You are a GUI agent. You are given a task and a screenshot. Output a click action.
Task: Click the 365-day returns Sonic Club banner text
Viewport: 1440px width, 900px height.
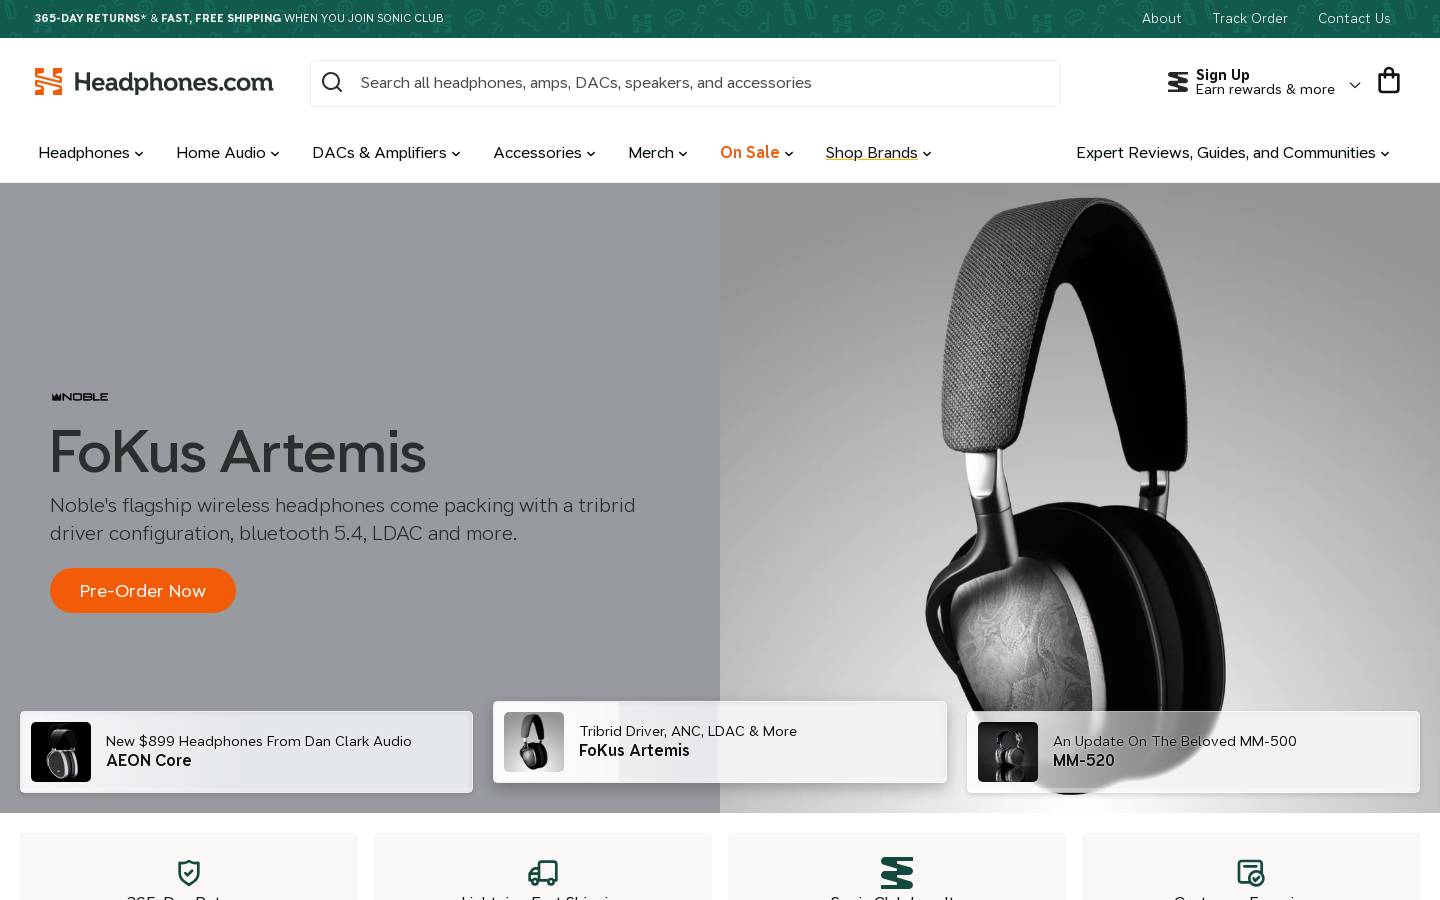[x=239, y=18]
